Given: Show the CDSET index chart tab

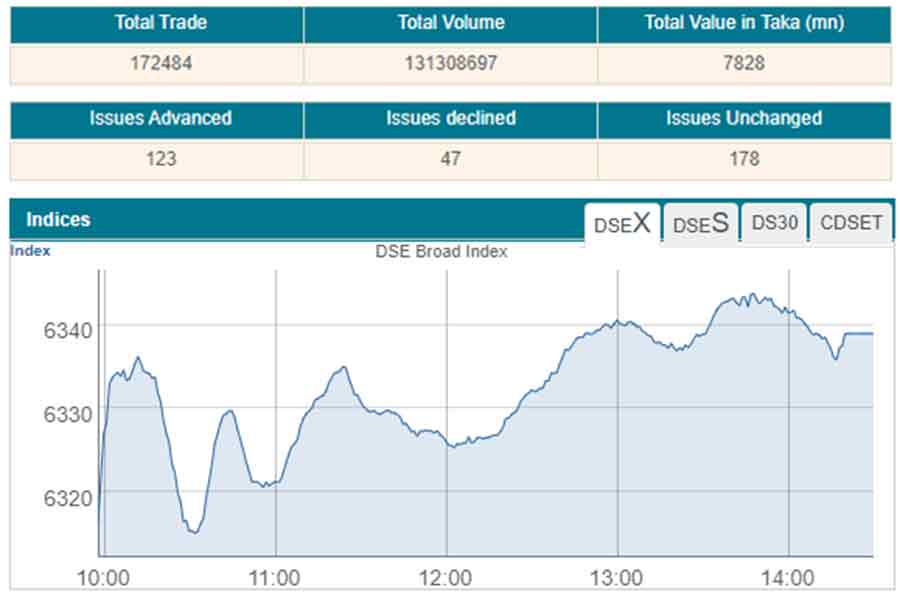Looking at the screenshot, I should [851, 223].
